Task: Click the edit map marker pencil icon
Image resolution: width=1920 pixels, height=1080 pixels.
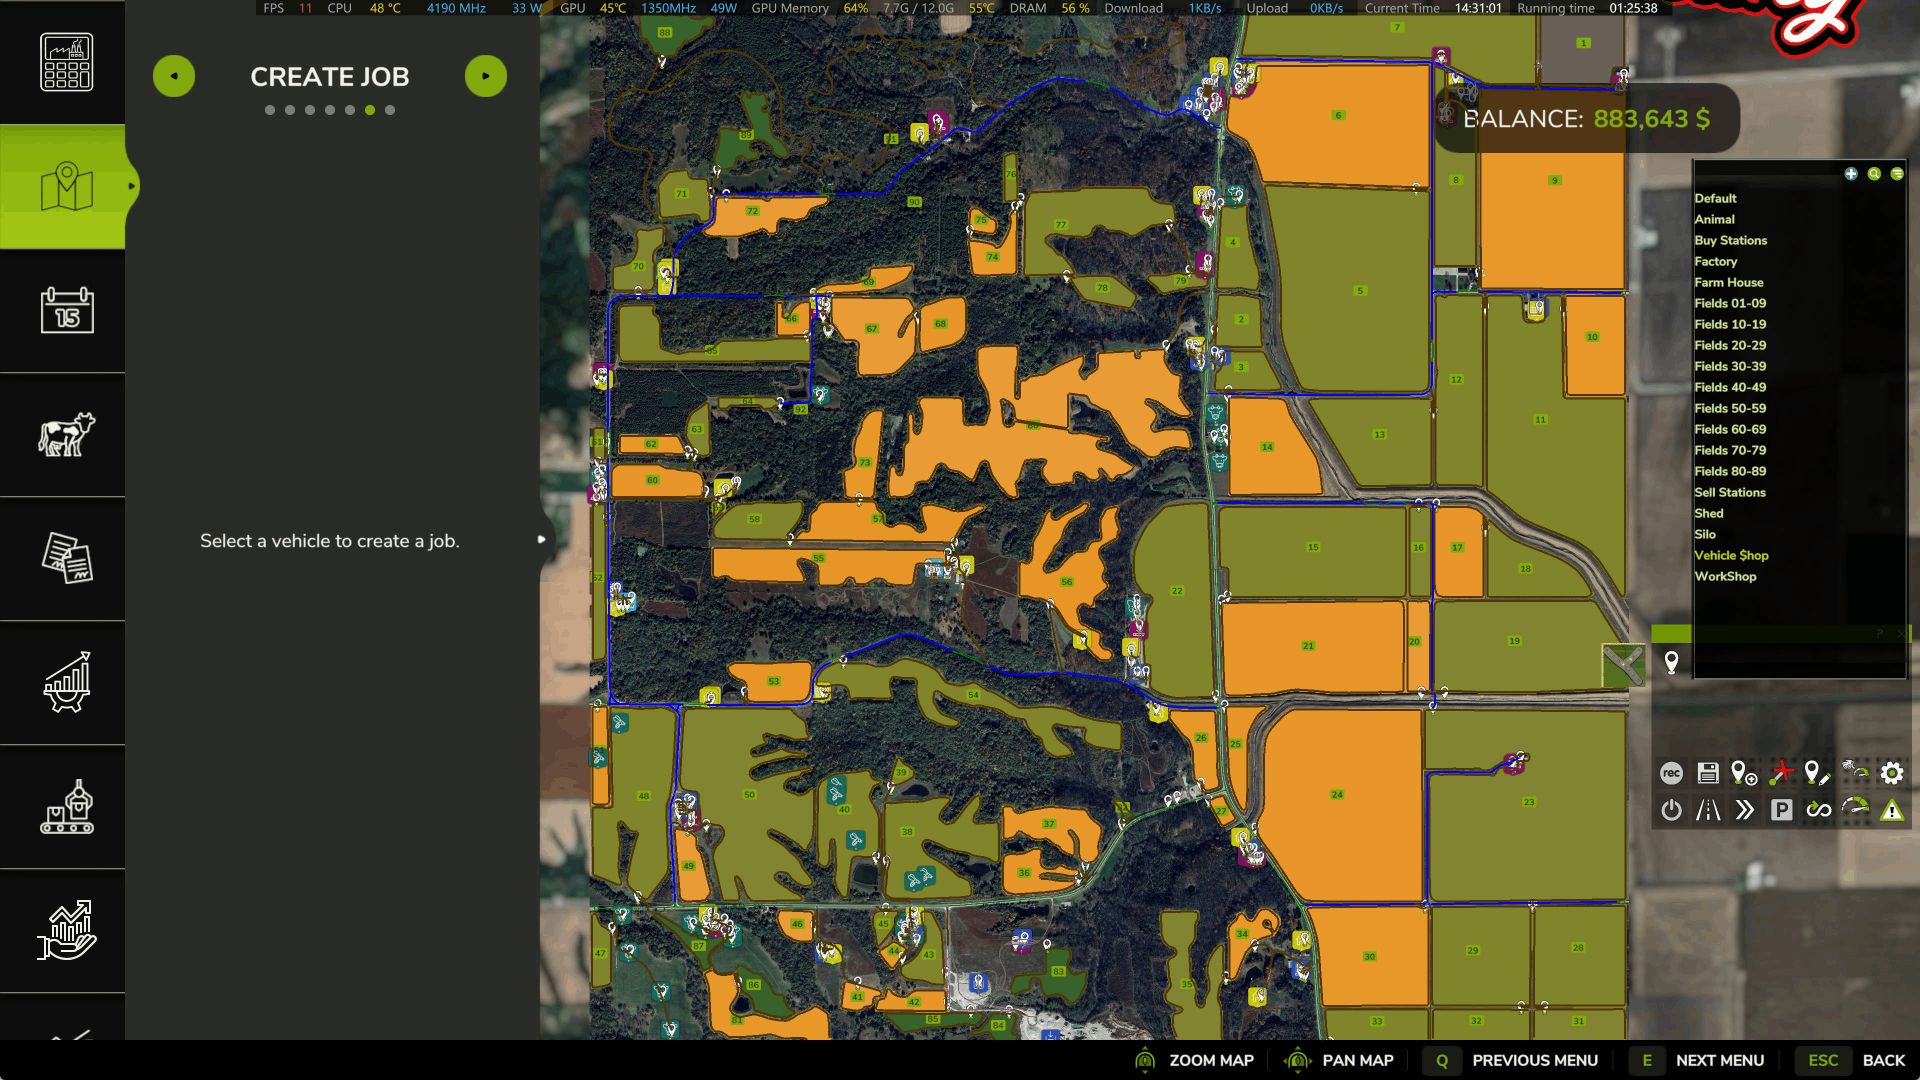Action: (x=1818, y=773)
